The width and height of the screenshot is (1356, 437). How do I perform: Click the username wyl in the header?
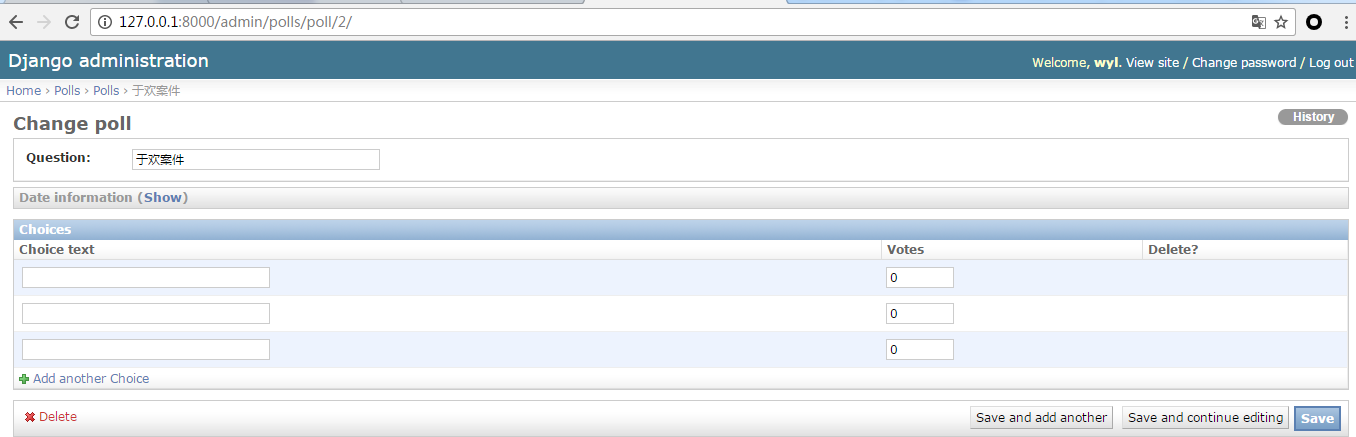pos(1106,62)
